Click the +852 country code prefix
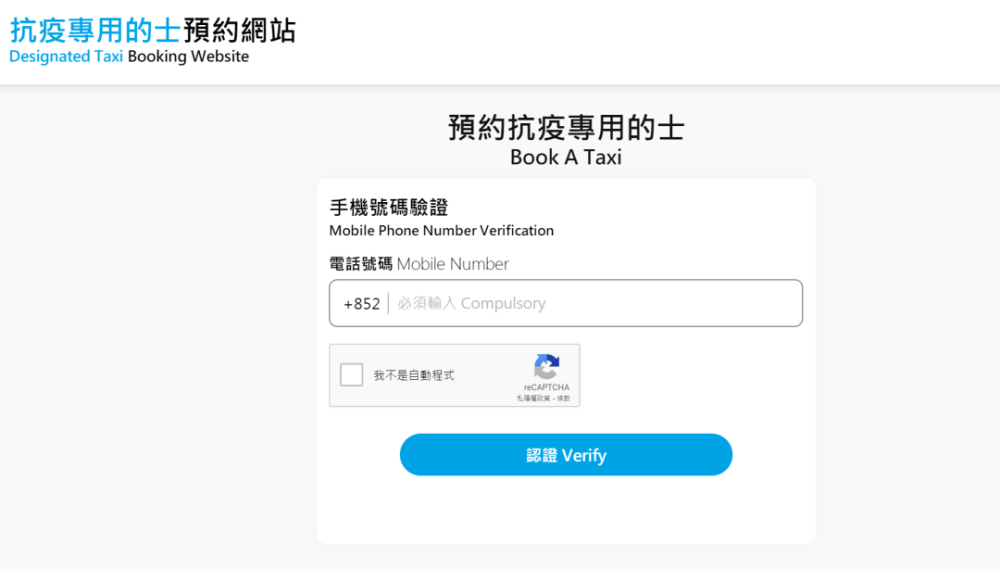Viewport: 1000px width, 569px height. pos(361,303)
